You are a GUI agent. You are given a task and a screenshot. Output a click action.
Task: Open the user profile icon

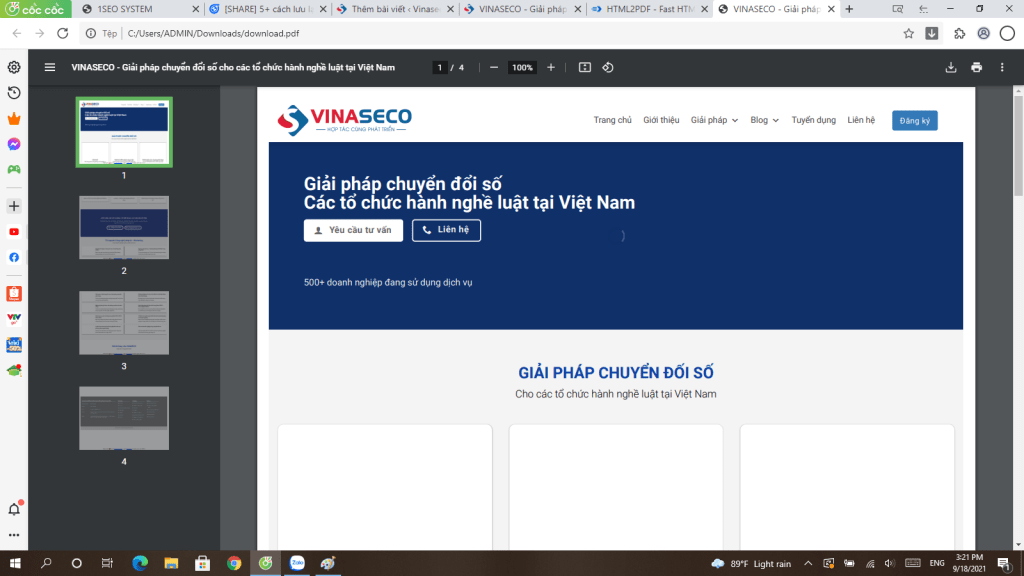[984, 33]
